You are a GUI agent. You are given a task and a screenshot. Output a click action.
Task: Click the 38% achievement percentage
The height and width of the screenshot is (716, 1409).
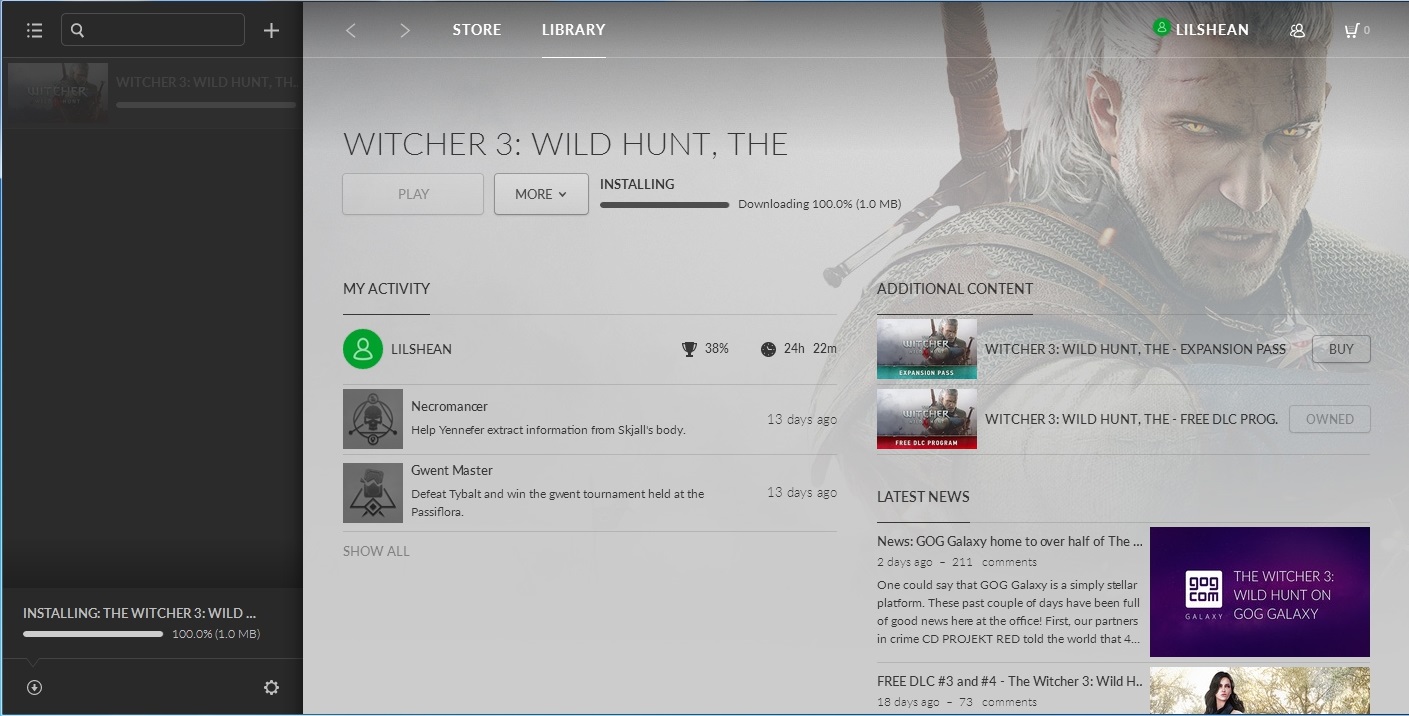coord(717,349)
